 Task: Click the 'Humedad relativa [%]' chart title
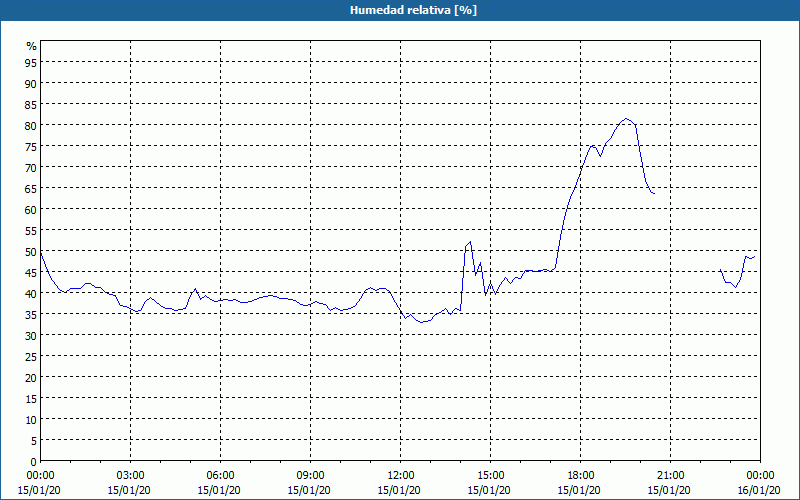coord(413,10)
